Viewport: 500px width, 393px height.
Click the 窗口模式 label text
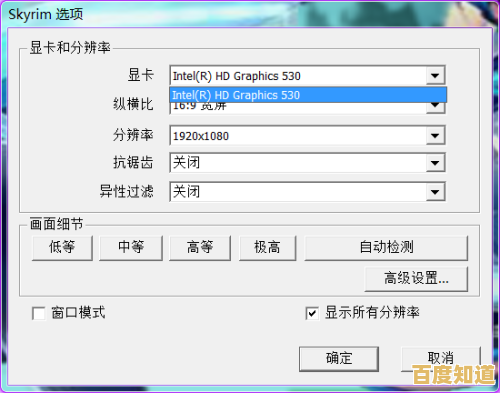78,313
